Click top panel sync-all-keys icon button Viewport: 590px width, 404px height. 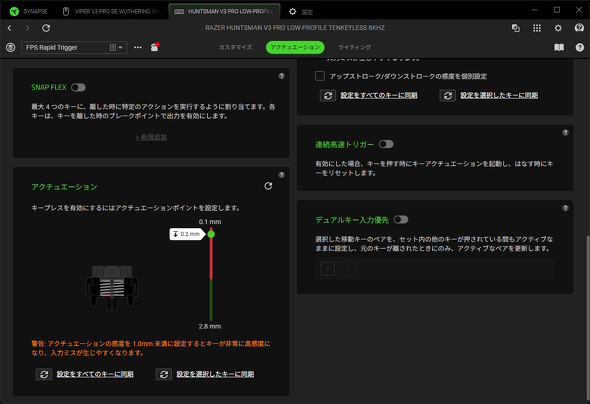pos(328,96)
